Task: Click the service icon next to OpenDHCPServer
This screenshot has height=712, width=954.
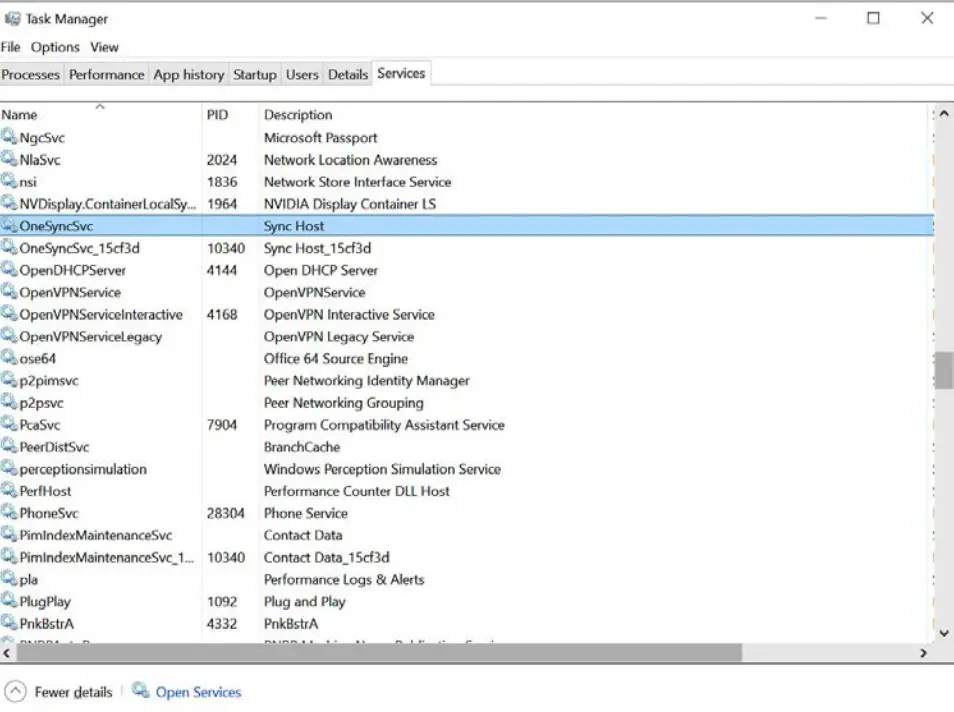Action: (x=9, y=270)
